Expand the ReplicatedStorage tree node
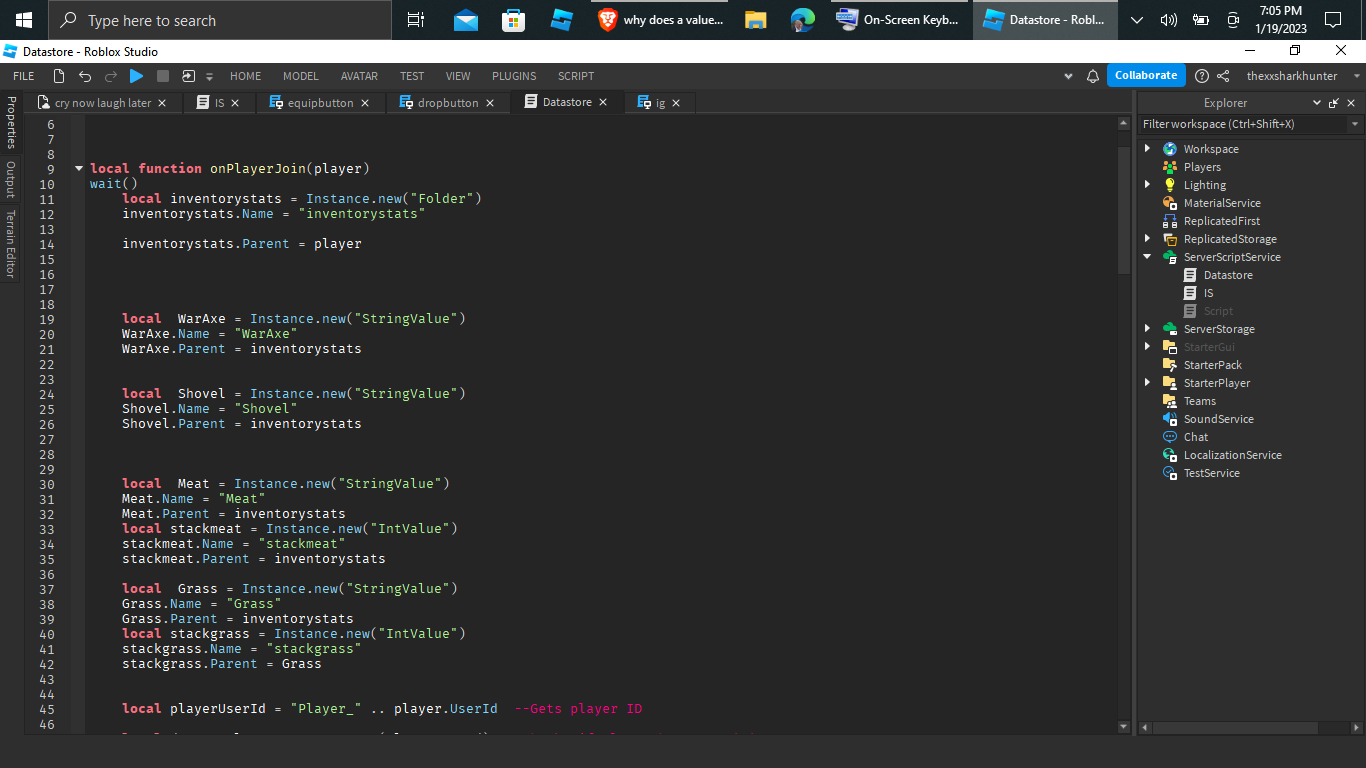 click(1147, 239)
